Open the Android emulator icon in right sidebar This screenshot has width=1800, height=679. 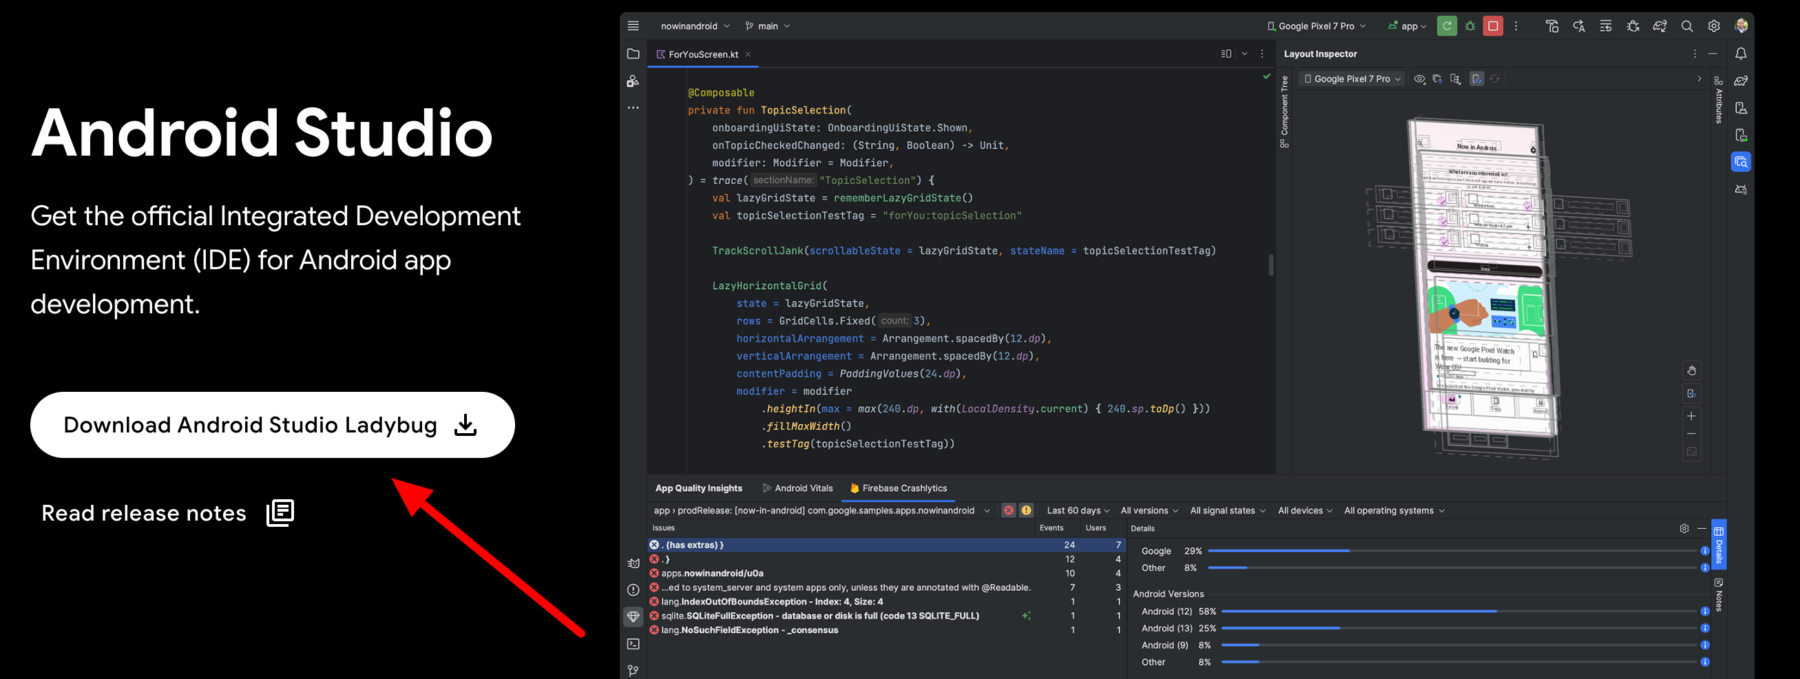pos(1741,189)
